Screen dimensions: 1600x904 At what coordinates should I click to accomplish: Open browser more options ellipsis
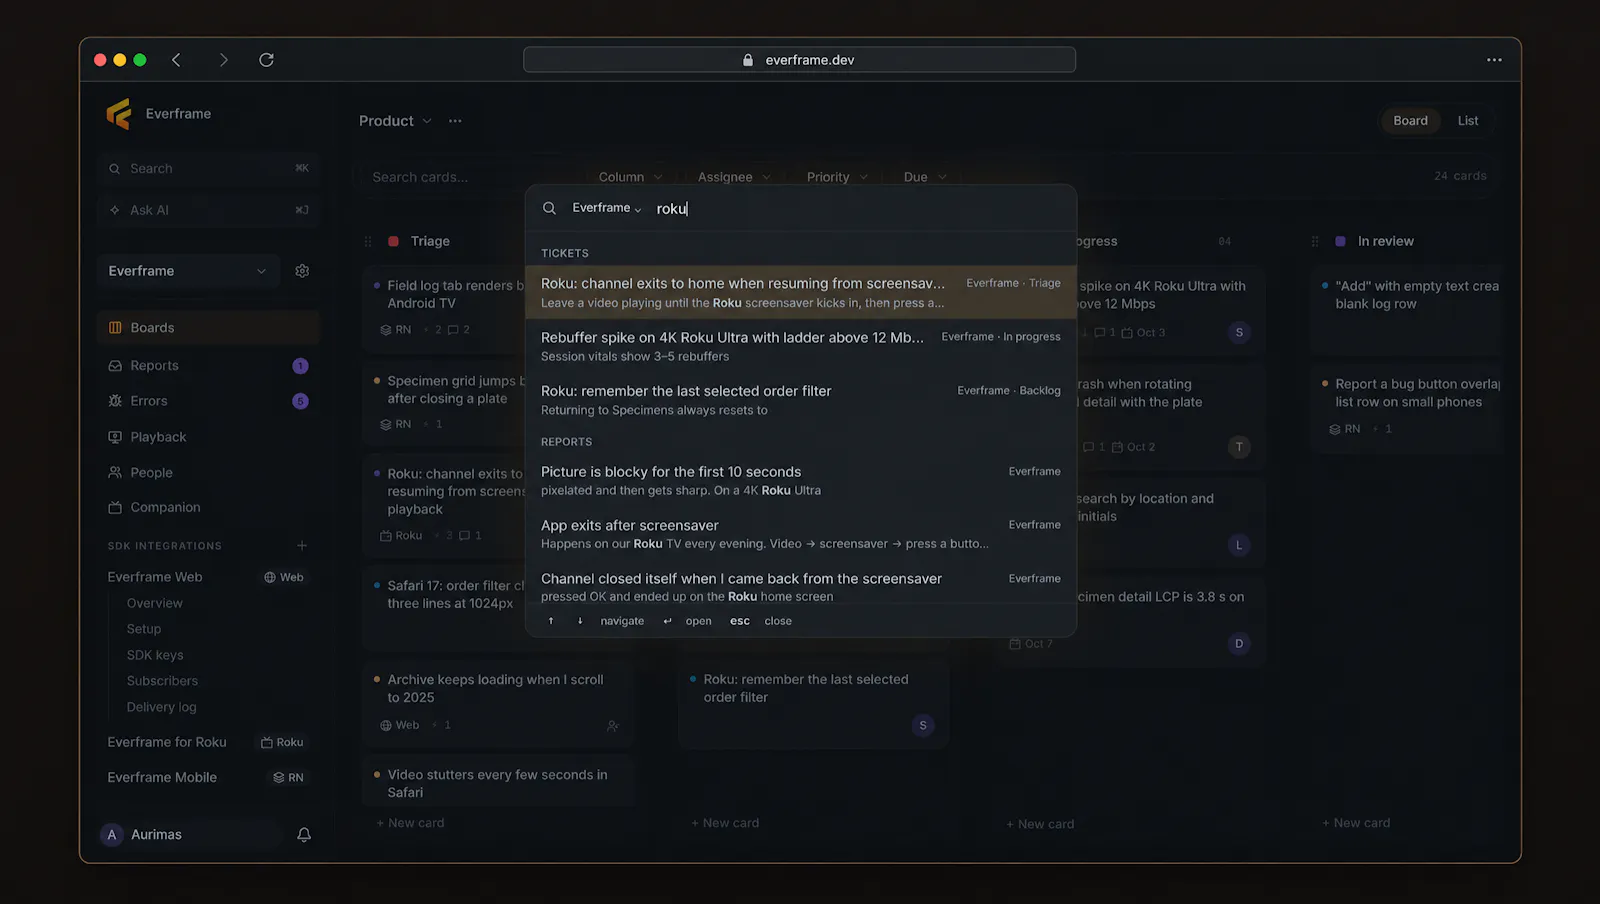pos(1494,60)
